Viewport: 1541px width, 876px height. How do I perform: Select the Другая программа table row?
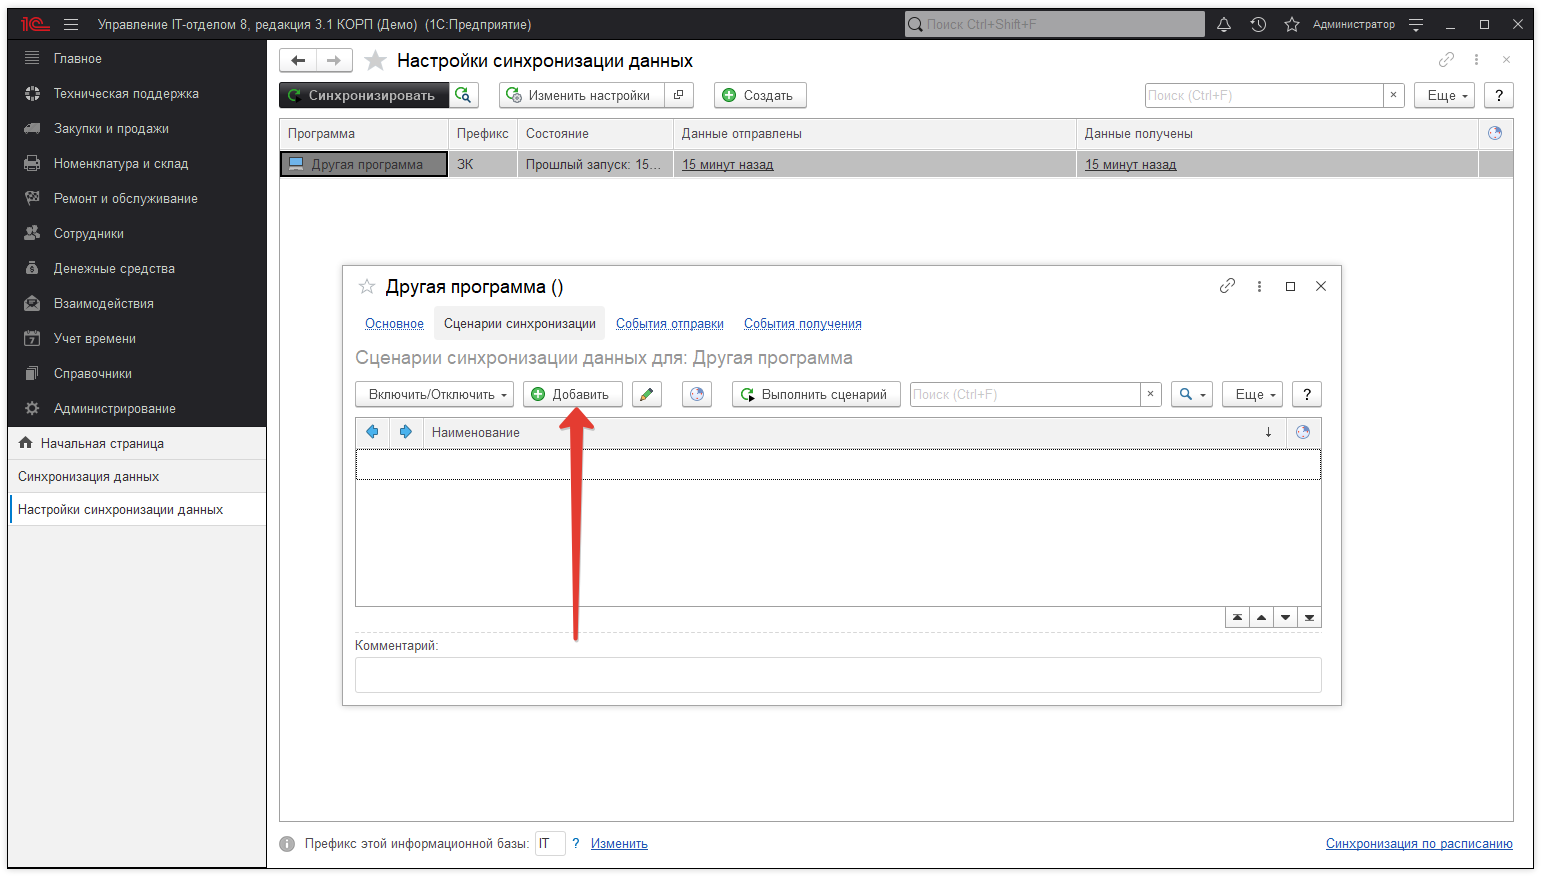pyautogui.click(x=366, y=164)
